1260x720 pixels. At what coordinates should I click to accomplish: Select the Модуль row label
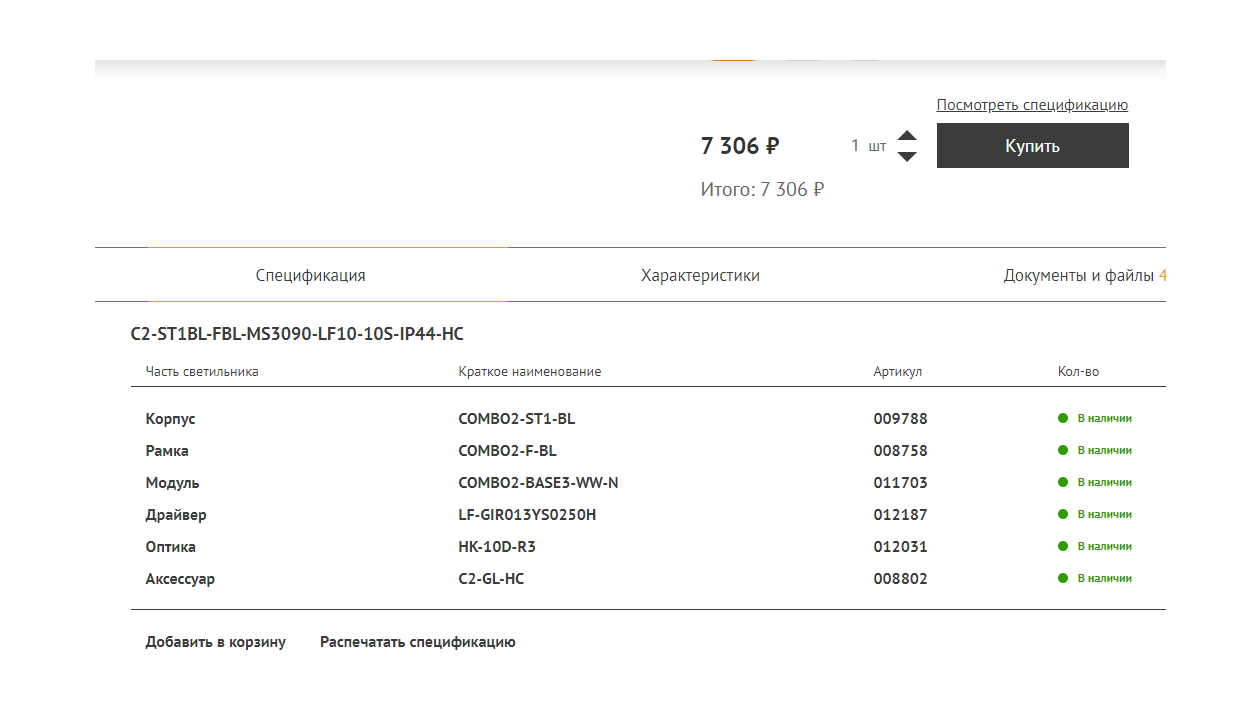coord(172,483)
